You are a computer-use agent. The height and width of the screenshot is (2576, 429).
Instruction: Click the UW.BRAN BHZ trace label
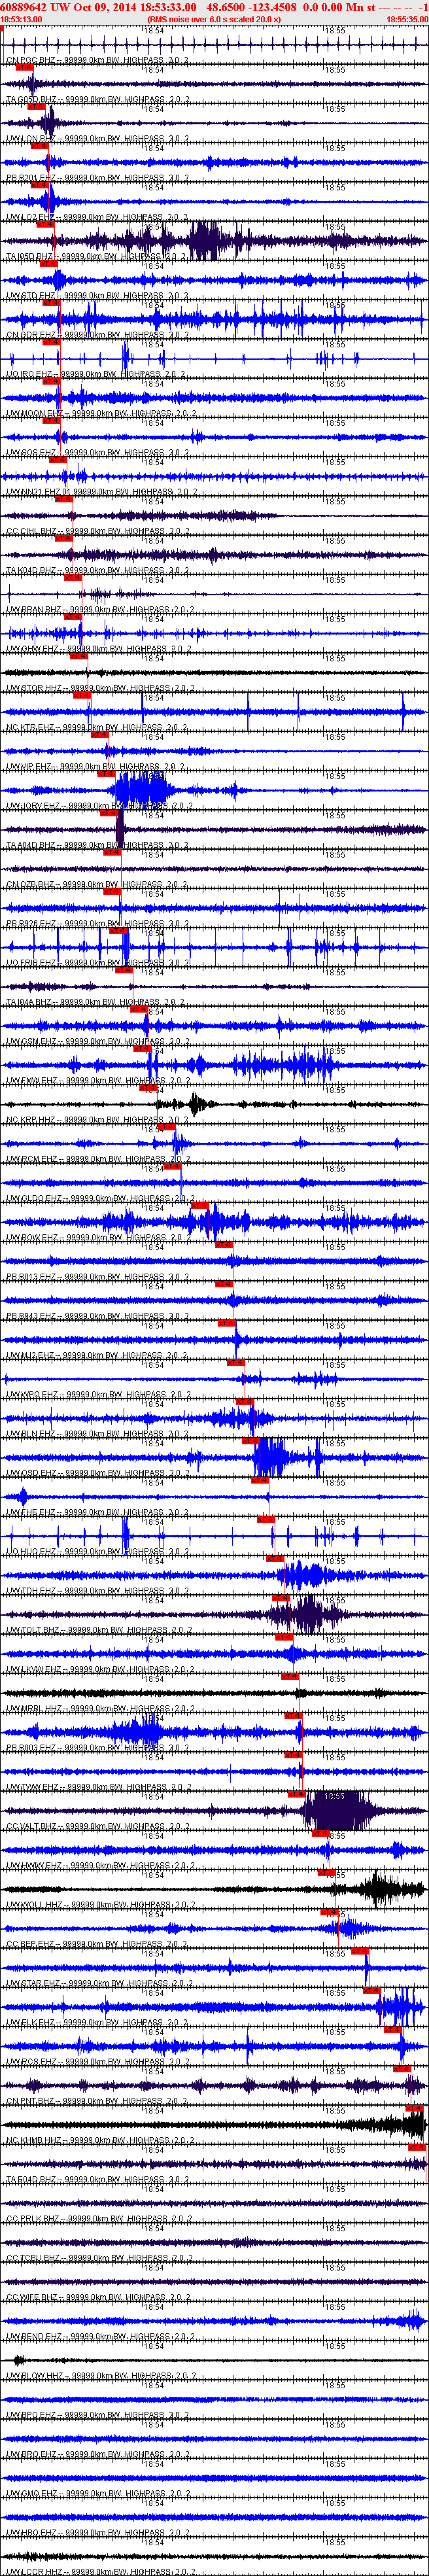tap(101, 610)
